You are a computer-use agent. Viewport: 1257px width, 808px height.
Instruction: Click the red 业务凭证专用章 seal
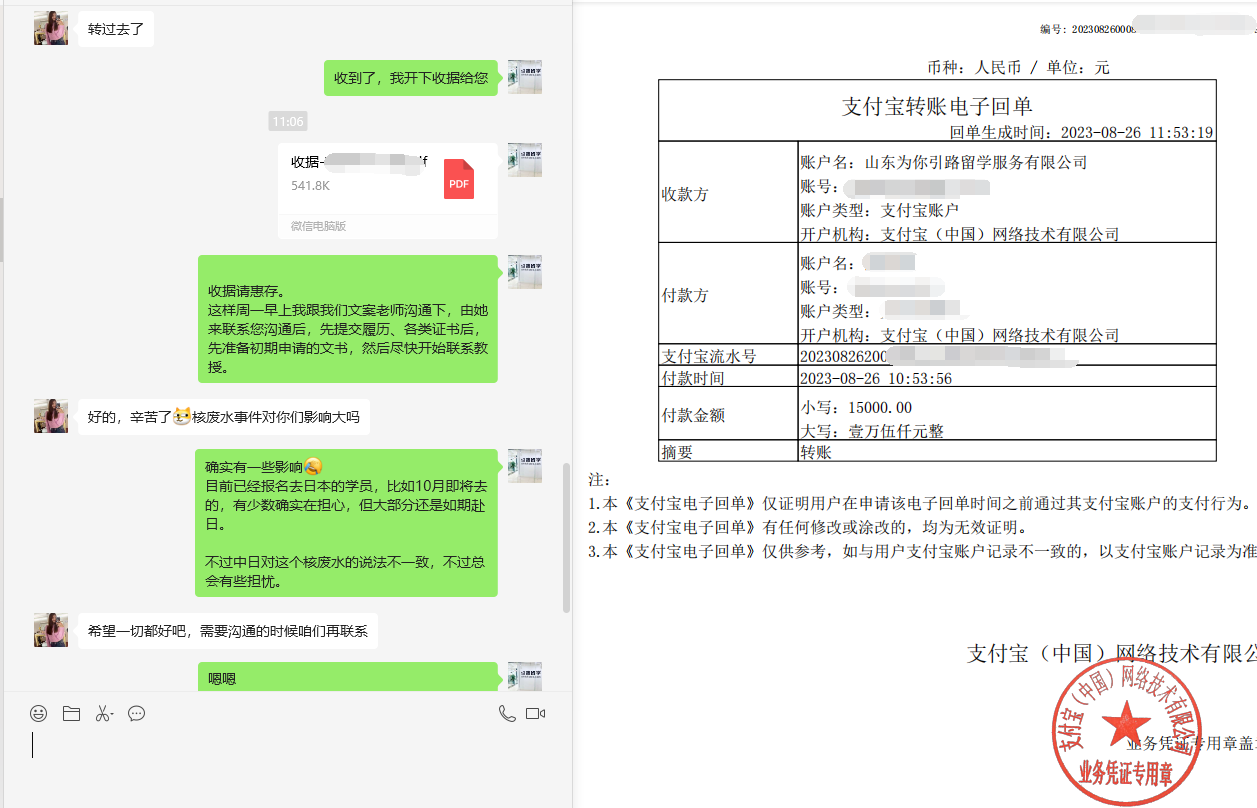(1126, 732)
